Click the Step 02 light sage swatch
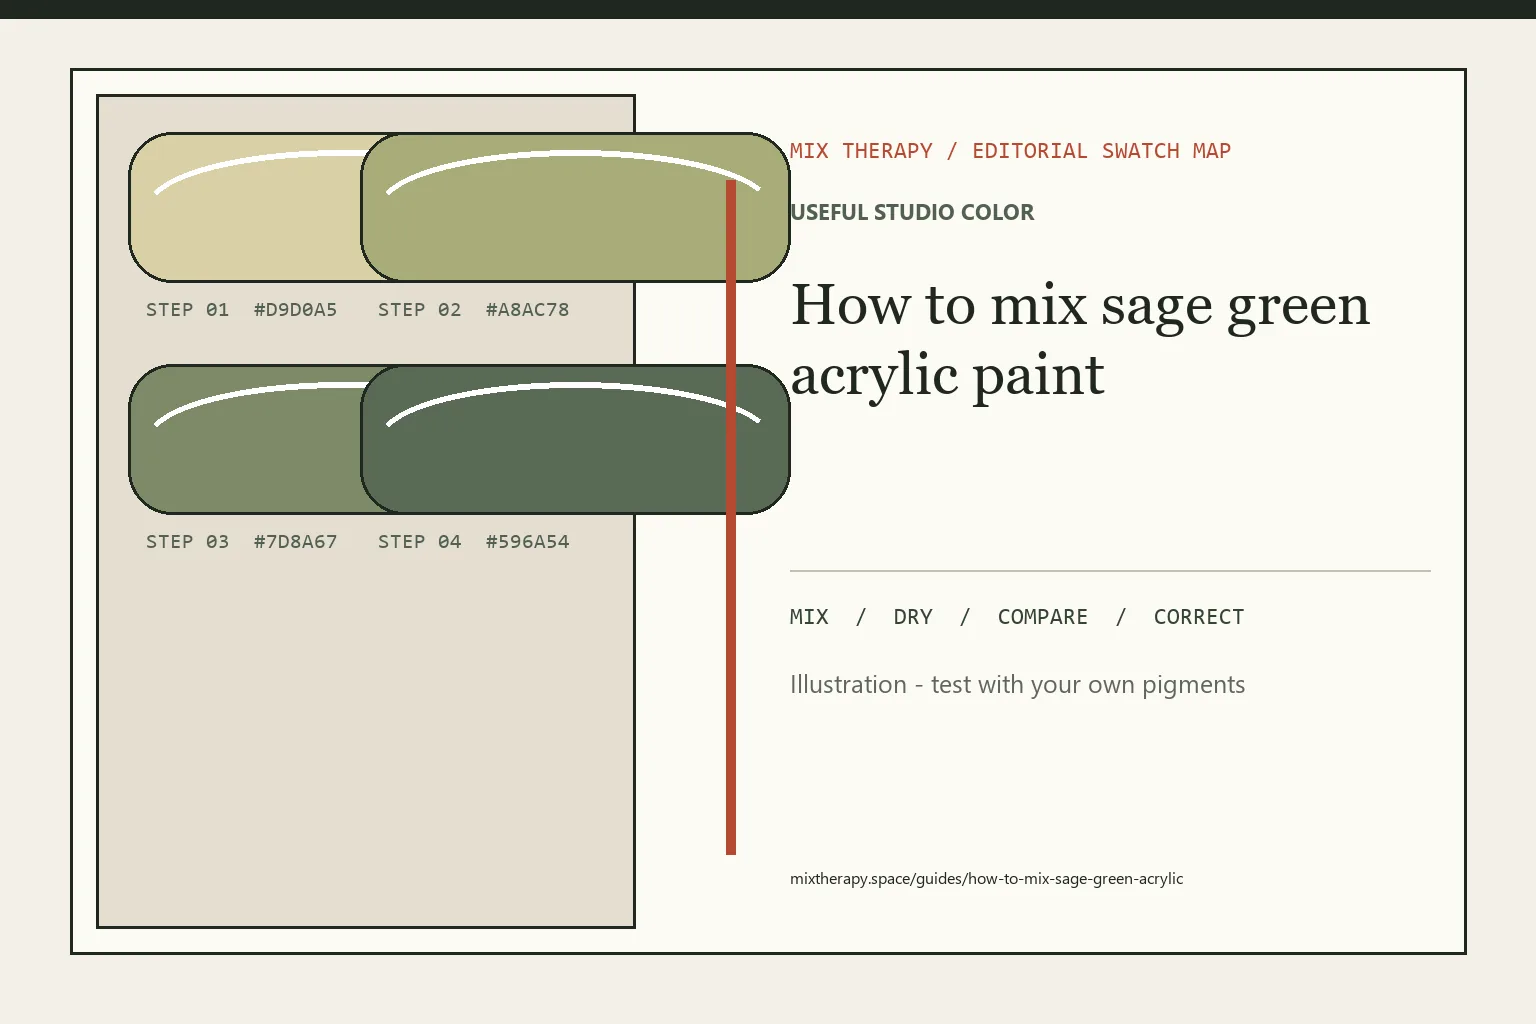This screenshot has height=1024, width=1536. (x=575, y=207)
